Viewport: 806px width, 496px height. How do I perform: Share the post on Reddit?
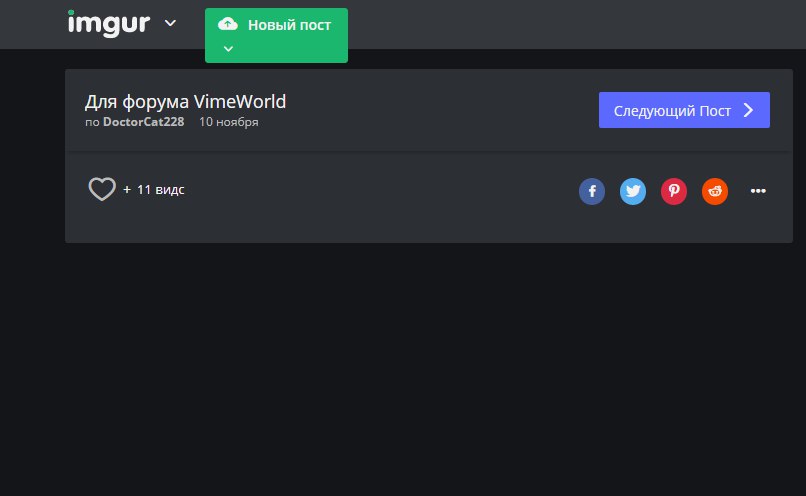click(x=715, y=192)
